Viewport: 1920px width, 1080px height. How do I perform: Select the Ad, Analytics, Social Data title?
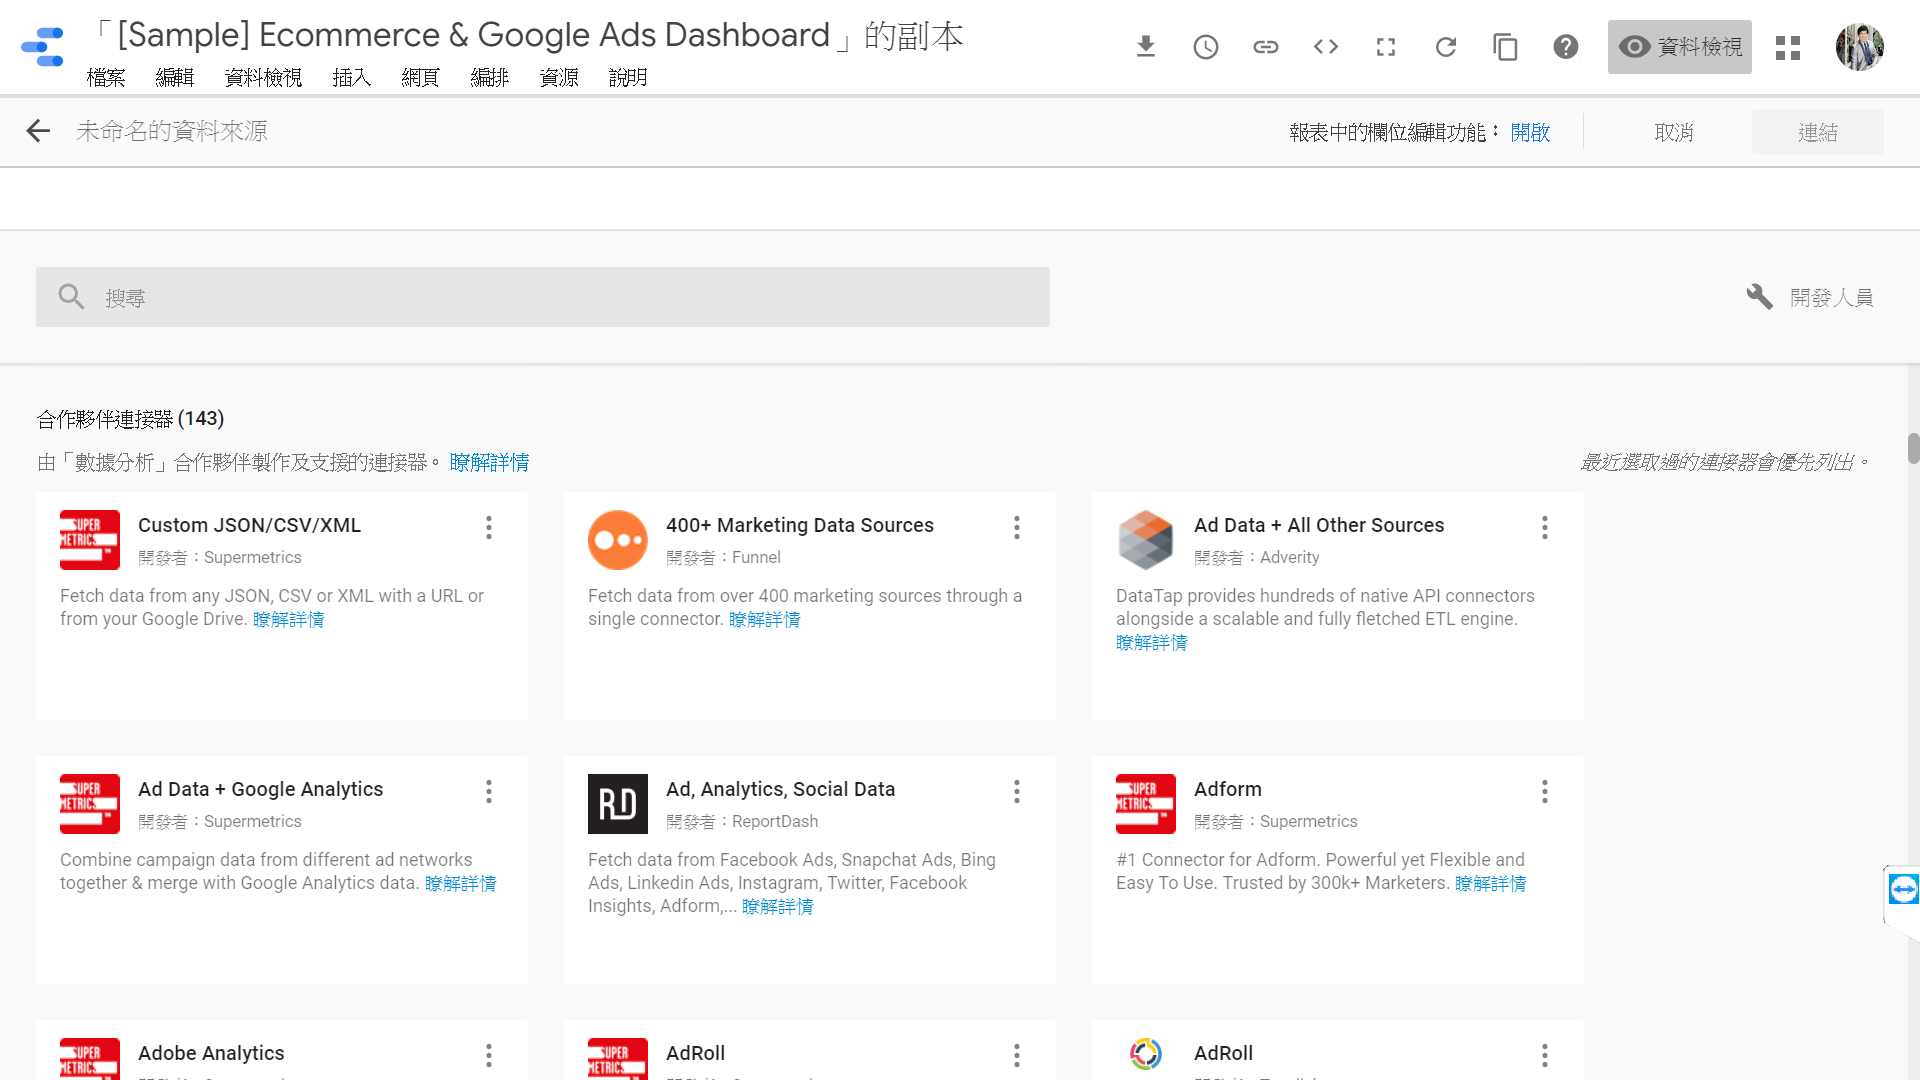tap(780, 789)
